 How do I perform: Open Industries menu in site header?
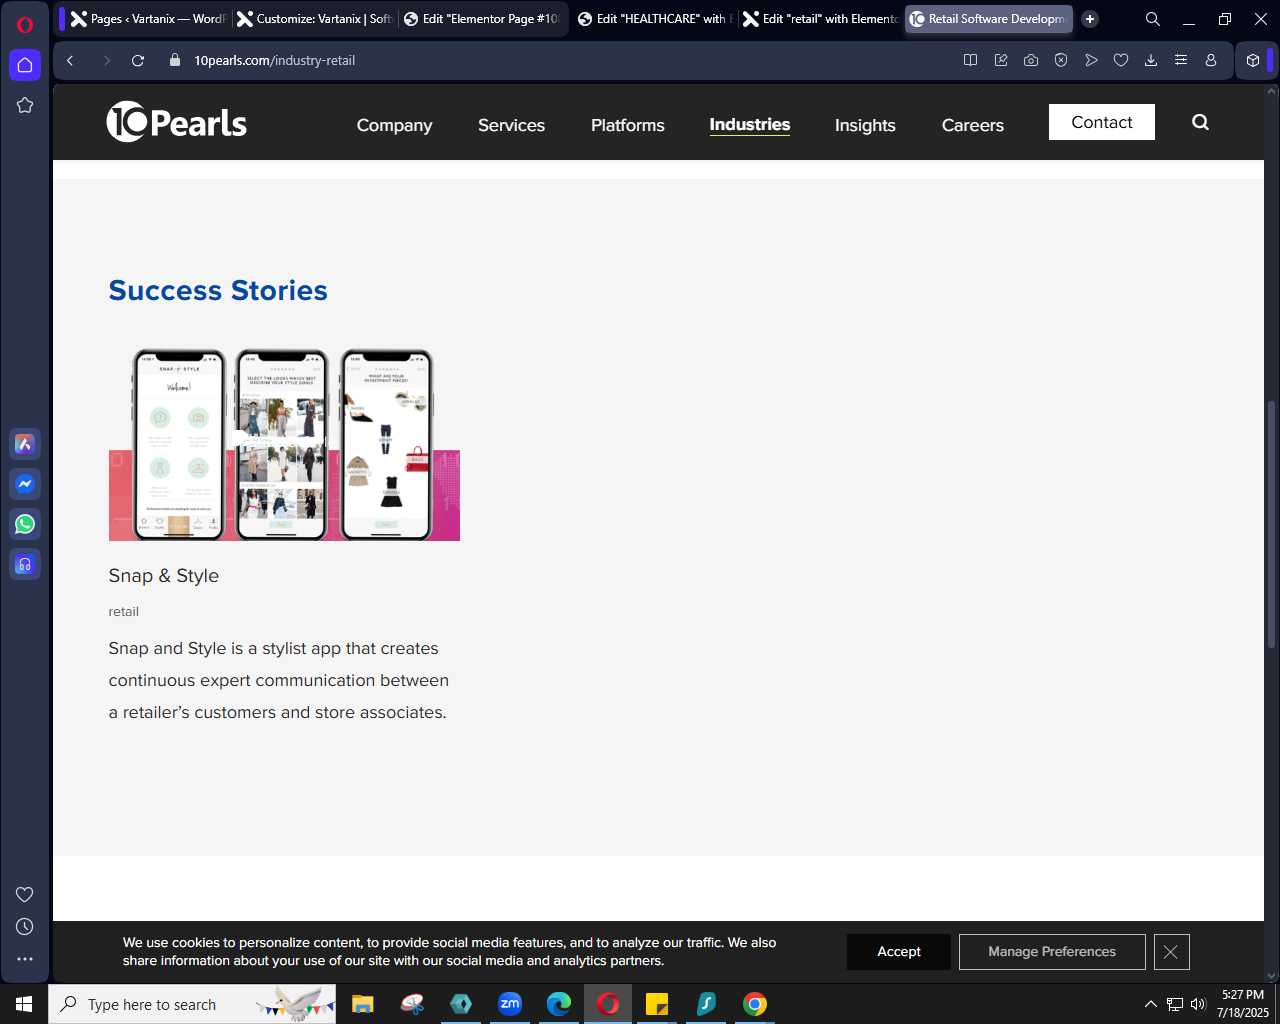click(749, 125)
